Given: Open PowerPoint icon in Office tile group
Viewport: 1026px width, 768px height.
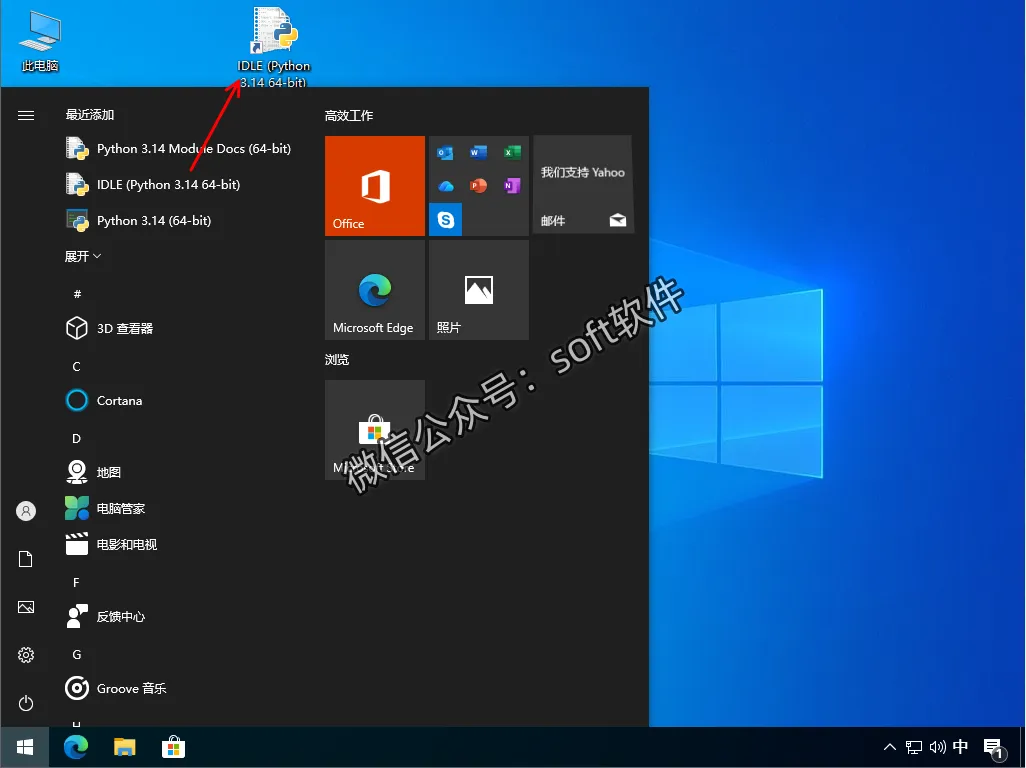Looking at the screenshot, I should tap(478, 186).
